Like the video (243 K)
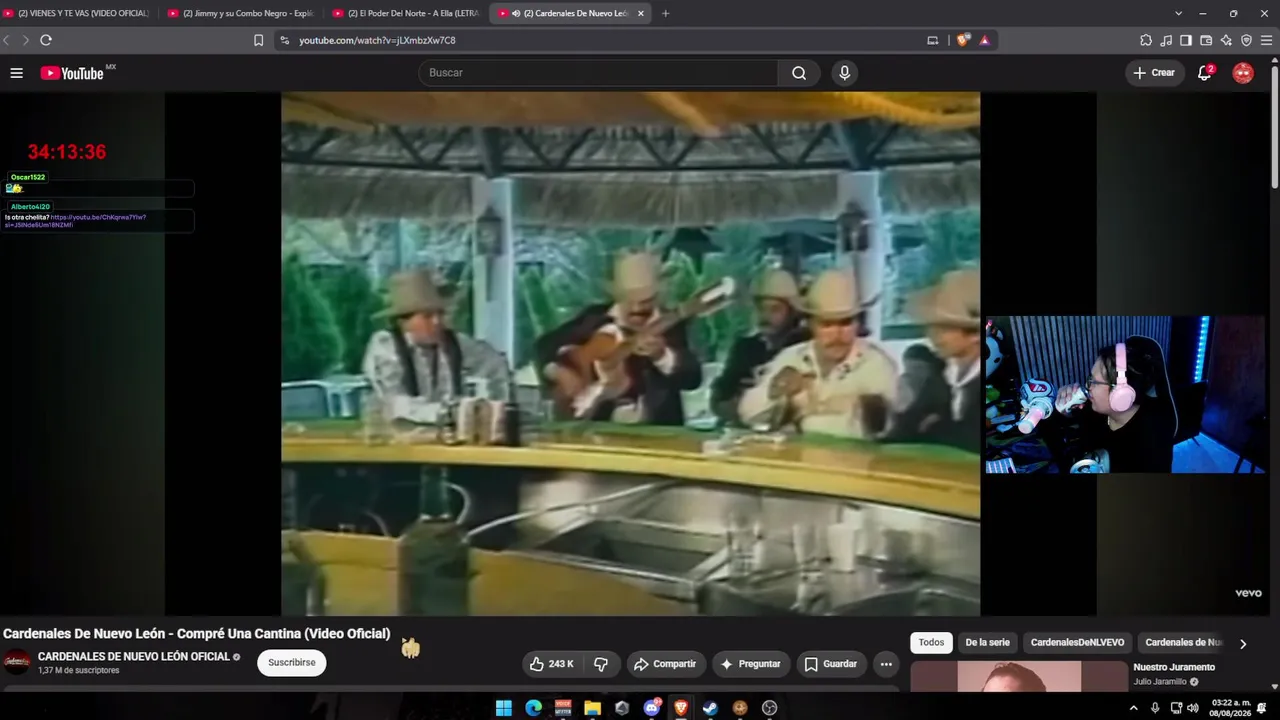1280x720 pixels. click(x=552, y=664)
